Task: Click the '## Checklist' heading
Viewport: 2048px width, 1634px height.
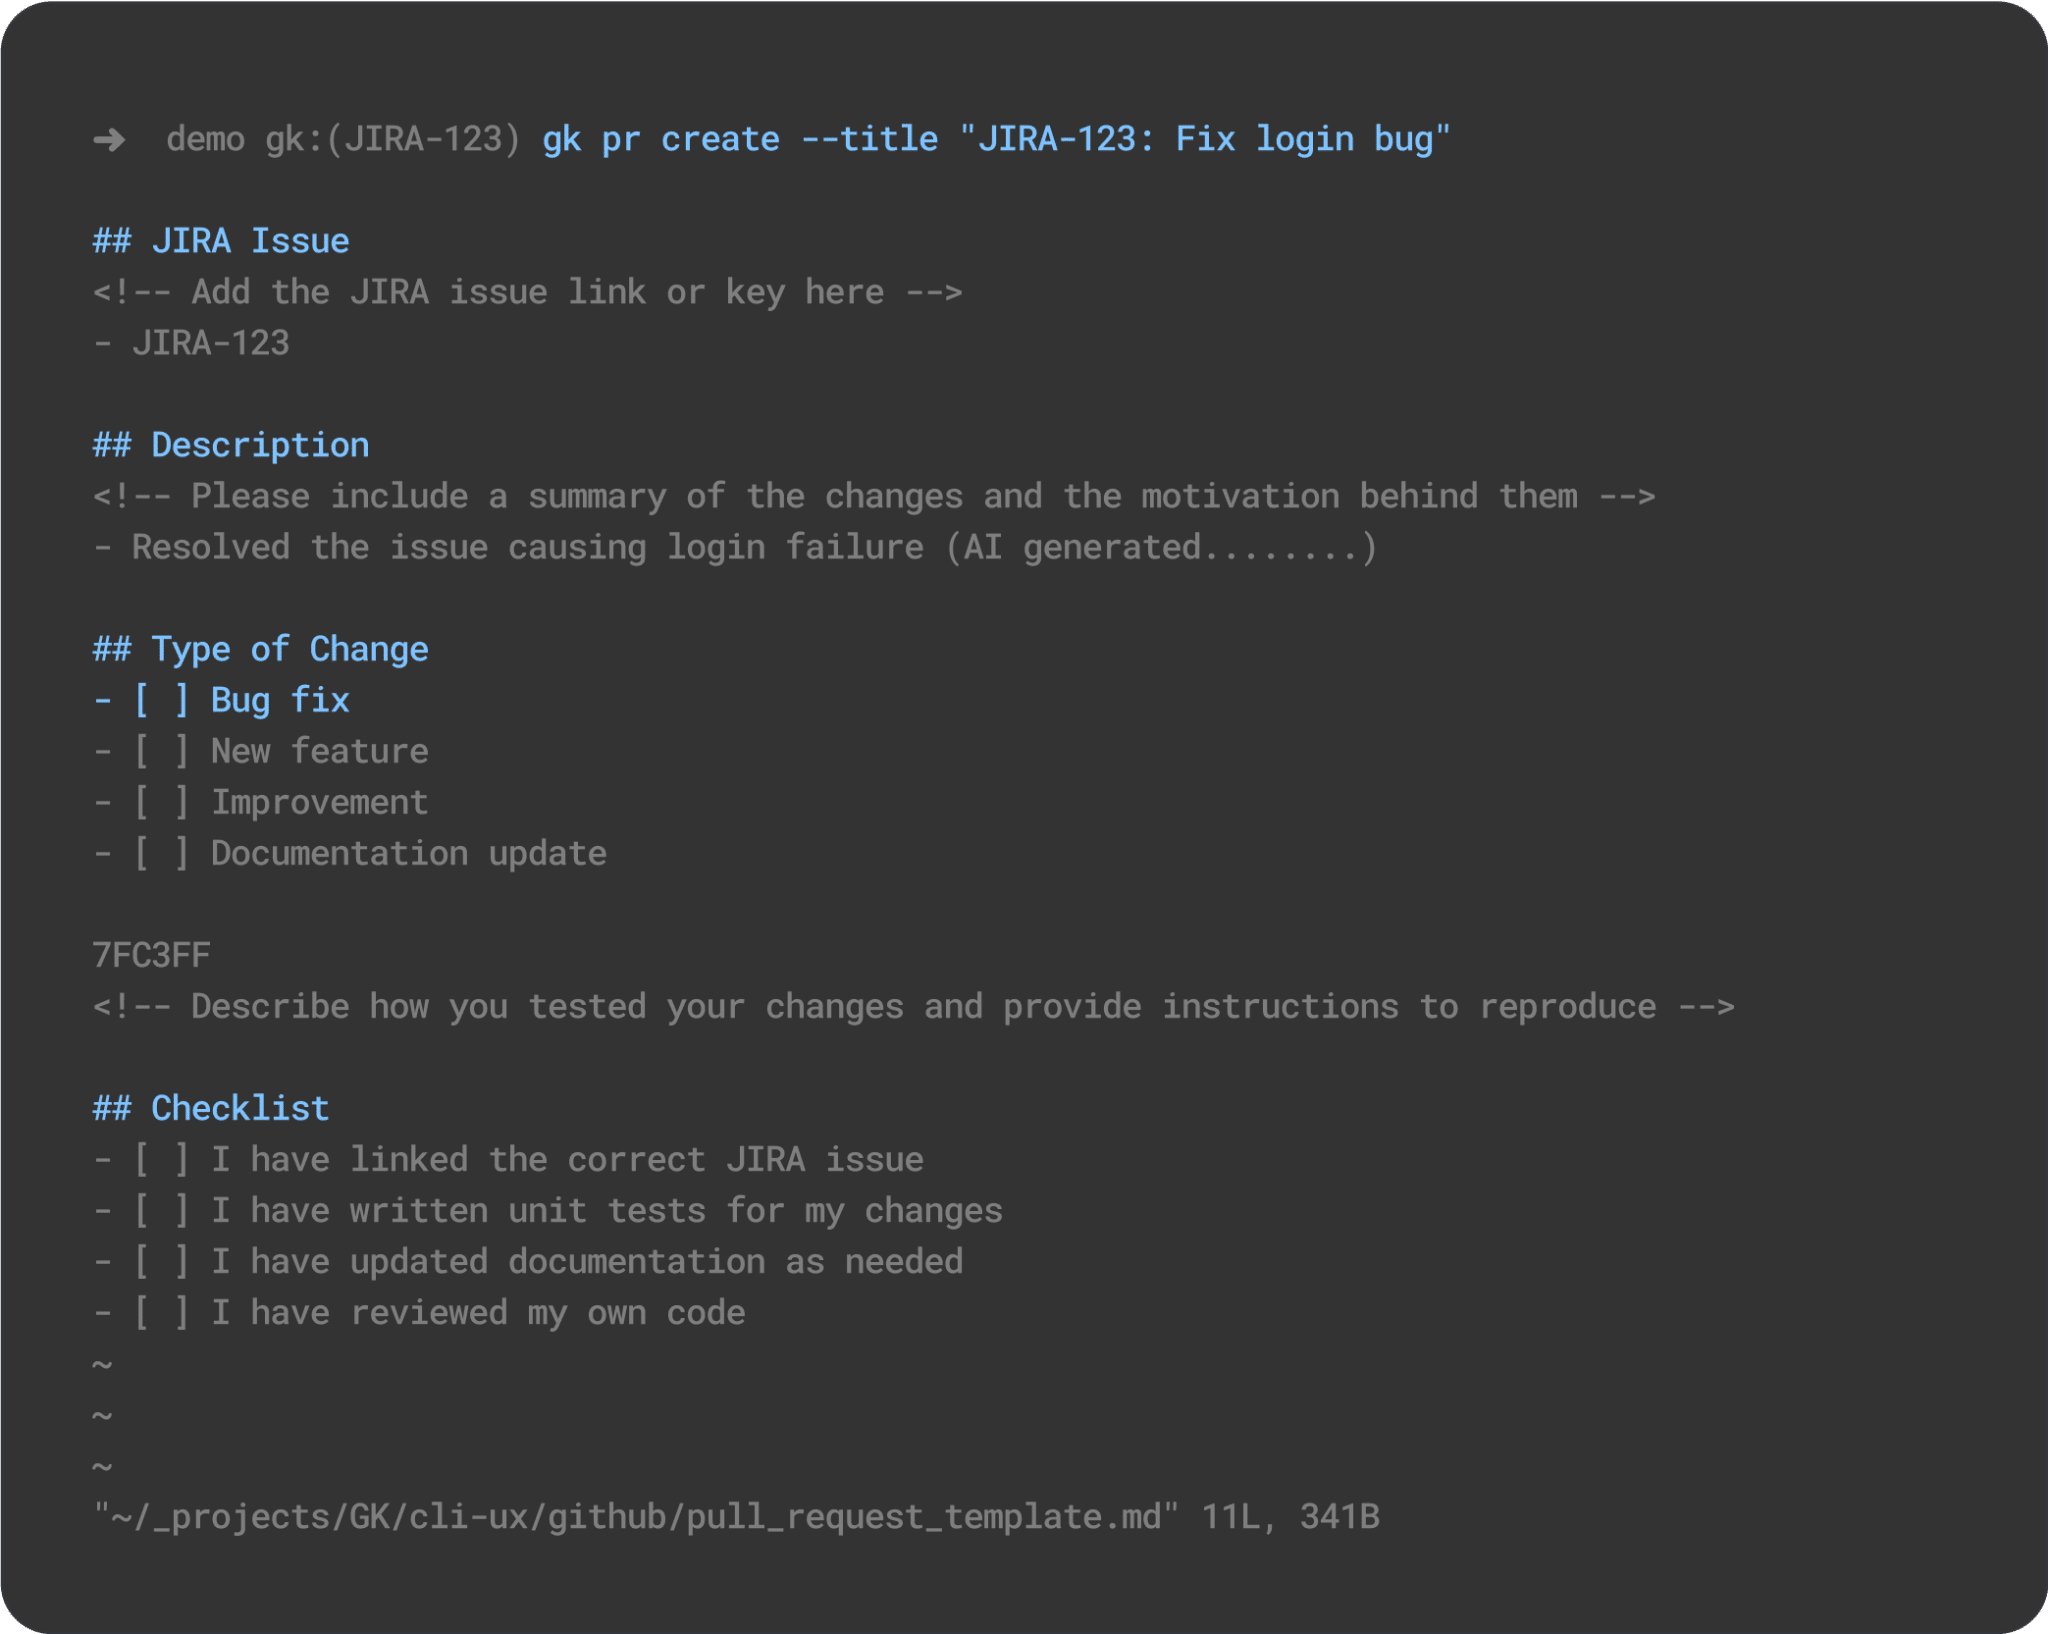Action: point(211,1109)
